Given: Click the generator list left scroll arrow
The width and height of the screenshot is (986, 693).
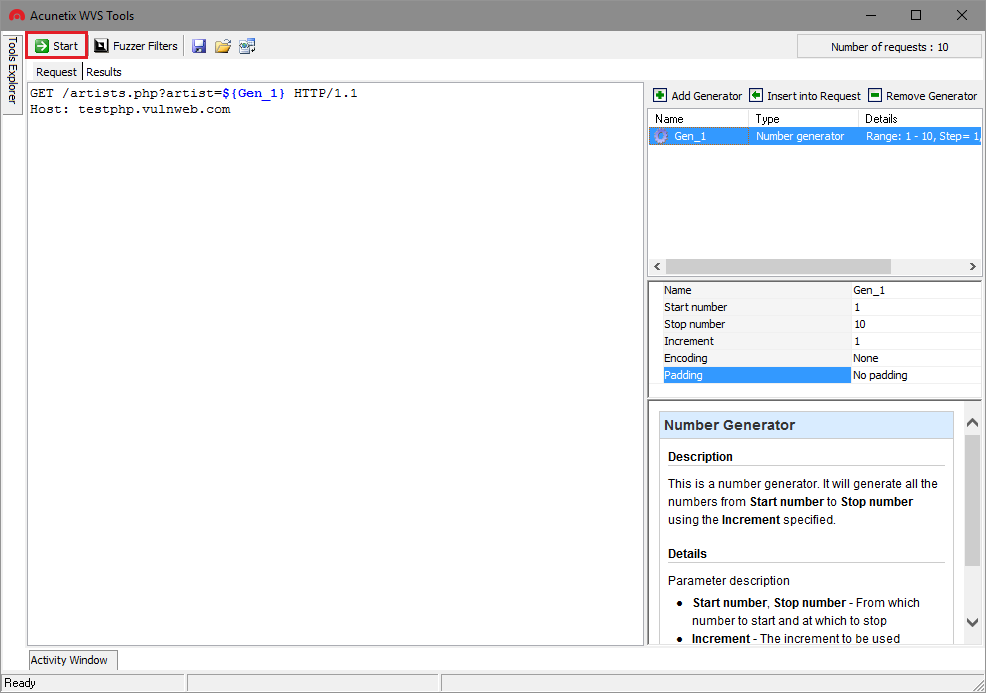Looking at the screenshot, I should (x=657, y=266).
